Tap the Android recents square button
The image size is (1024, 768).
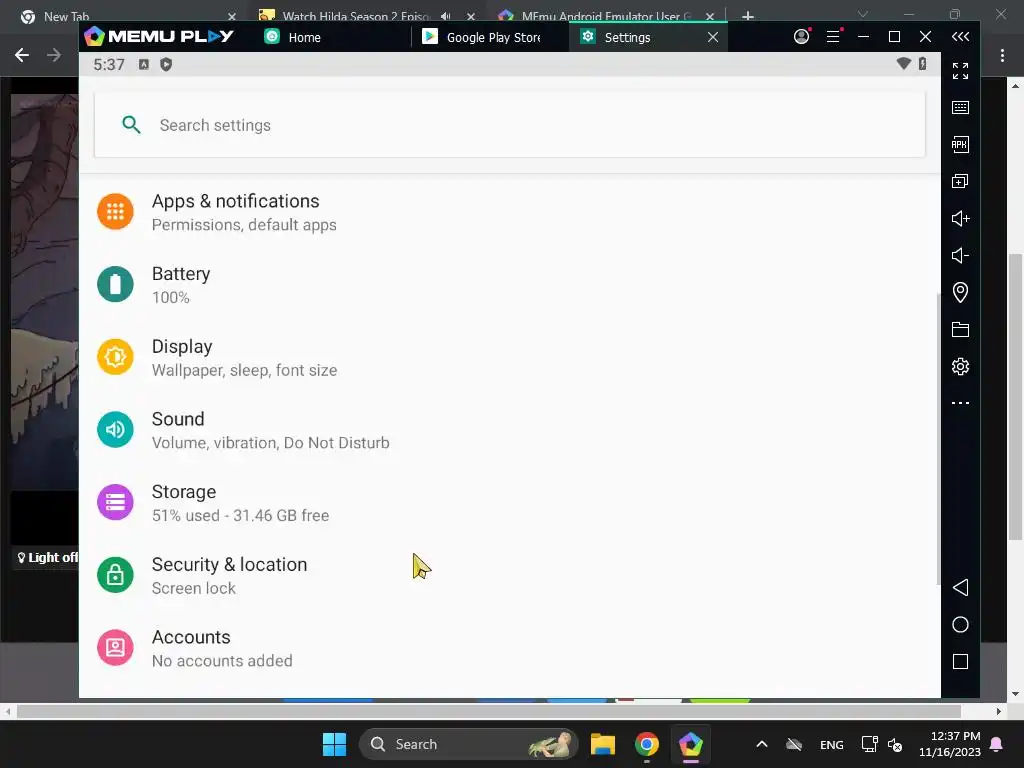960,662
